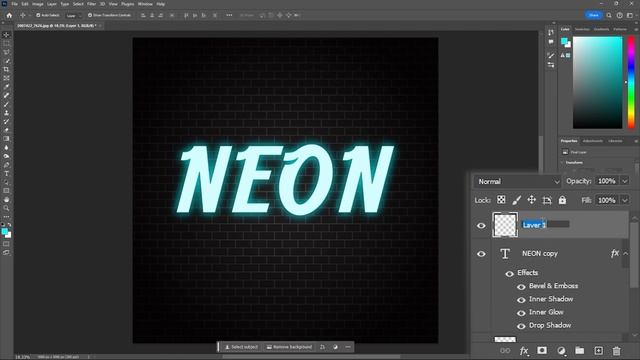This screenshot has width=640, height=360.
Task: Click the options bar three dots menu
Action: click(x=229, y=15)
